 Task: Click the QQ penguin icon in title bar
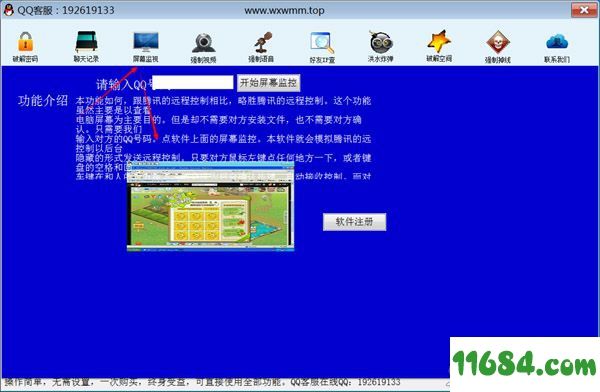pos(8,10)
